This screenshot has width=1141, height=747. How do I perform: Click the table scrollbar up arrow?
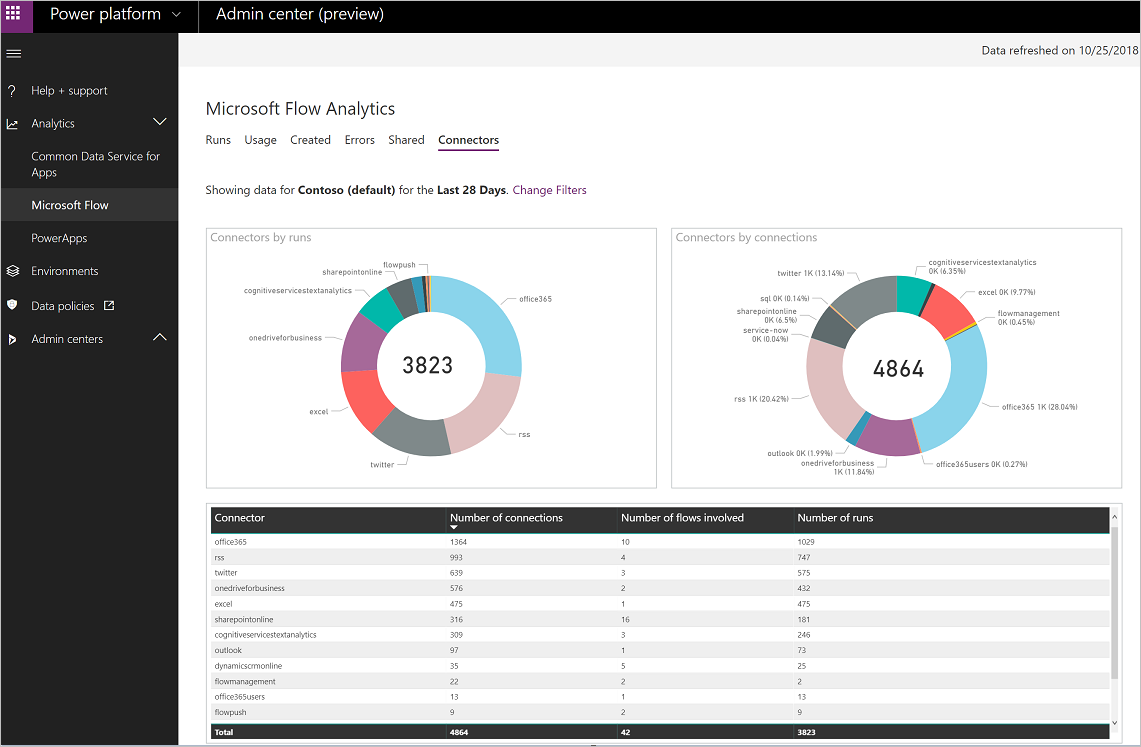[x=1114, y=517]
